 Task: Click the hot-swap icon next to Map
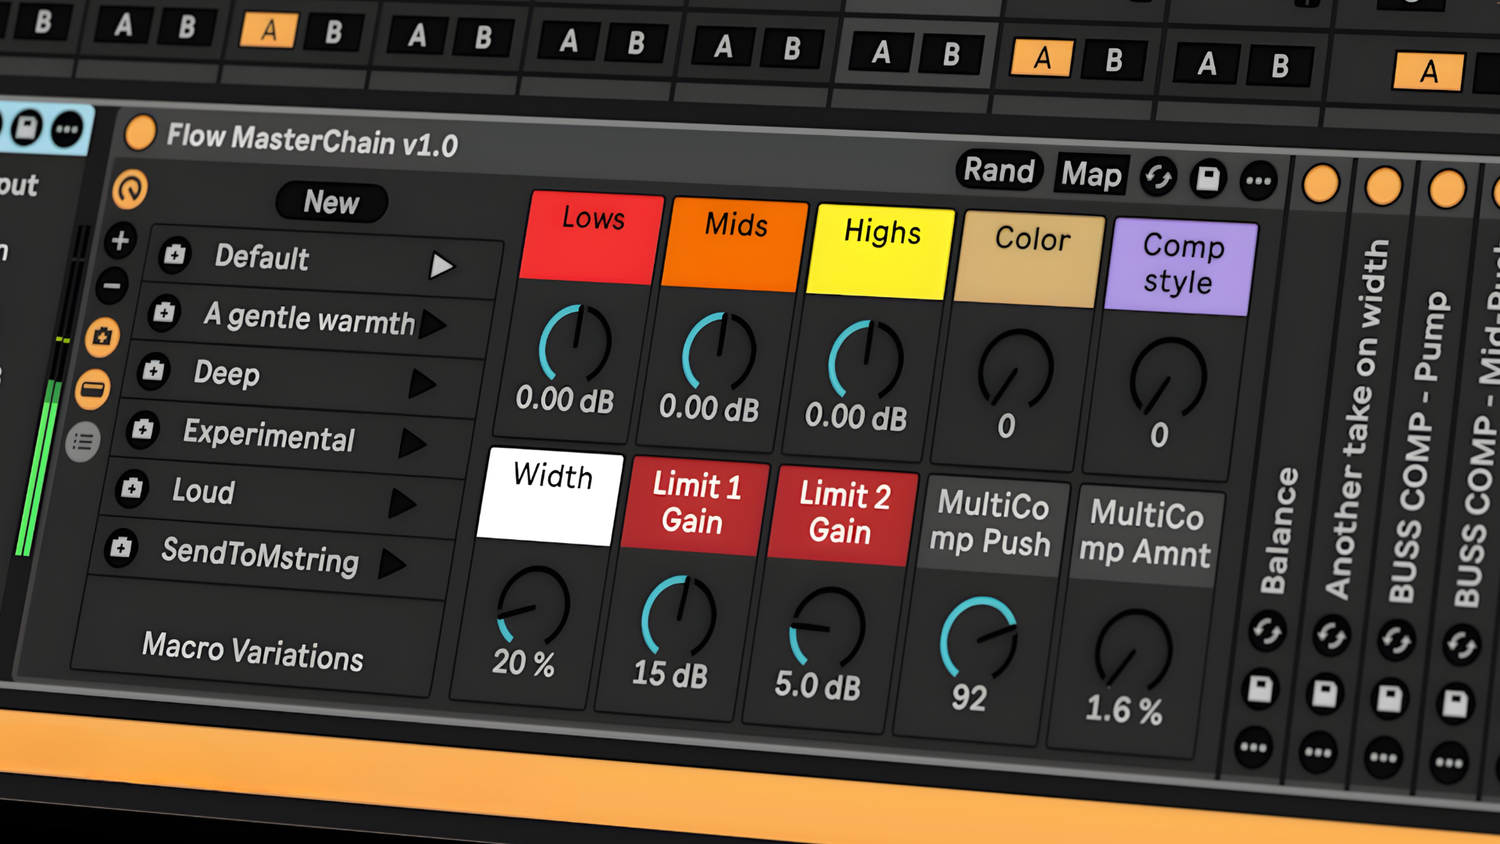[1158, 178]
